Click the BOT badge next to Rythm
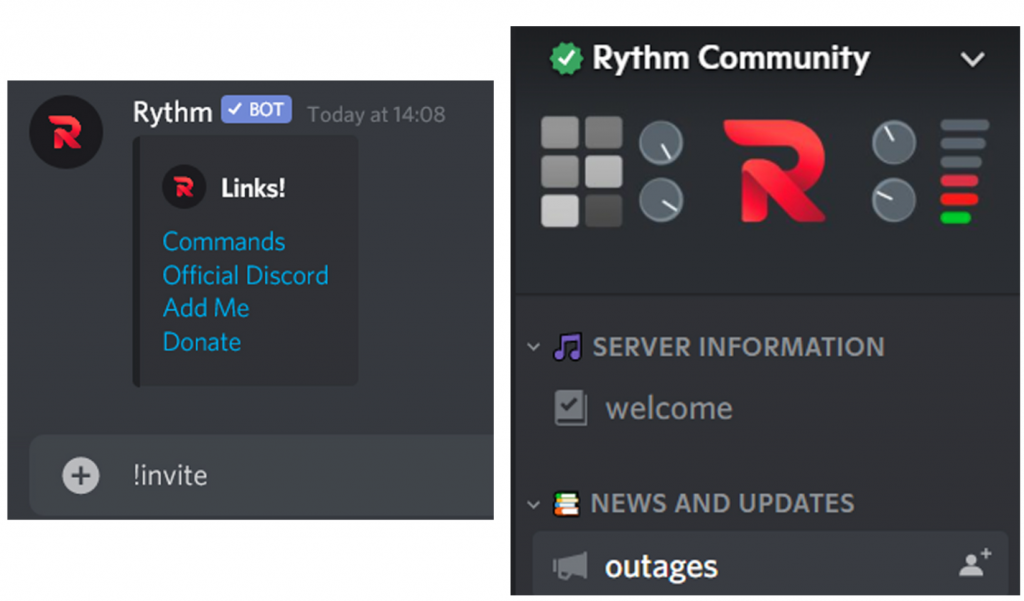 point(255,111)
